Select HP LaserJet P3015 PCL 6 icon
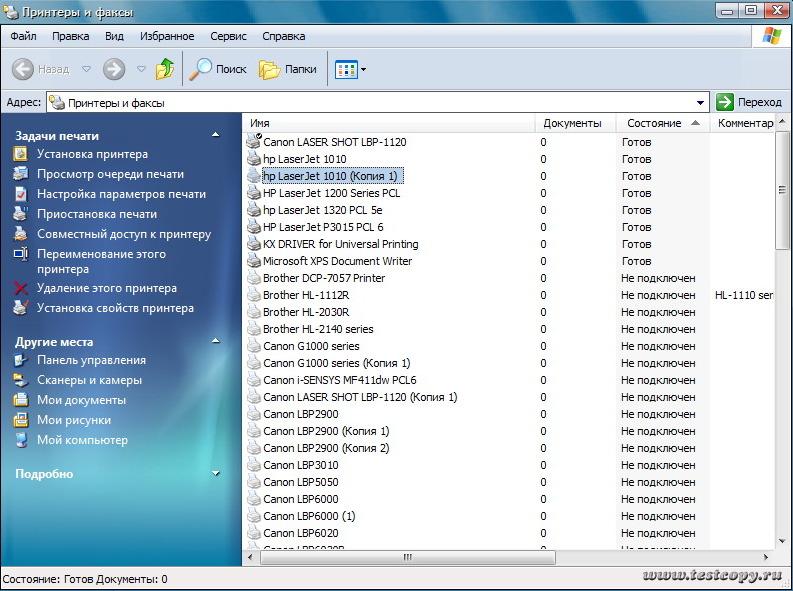Image resolution: width=793 pixels, height=591 pixels. 254,227
